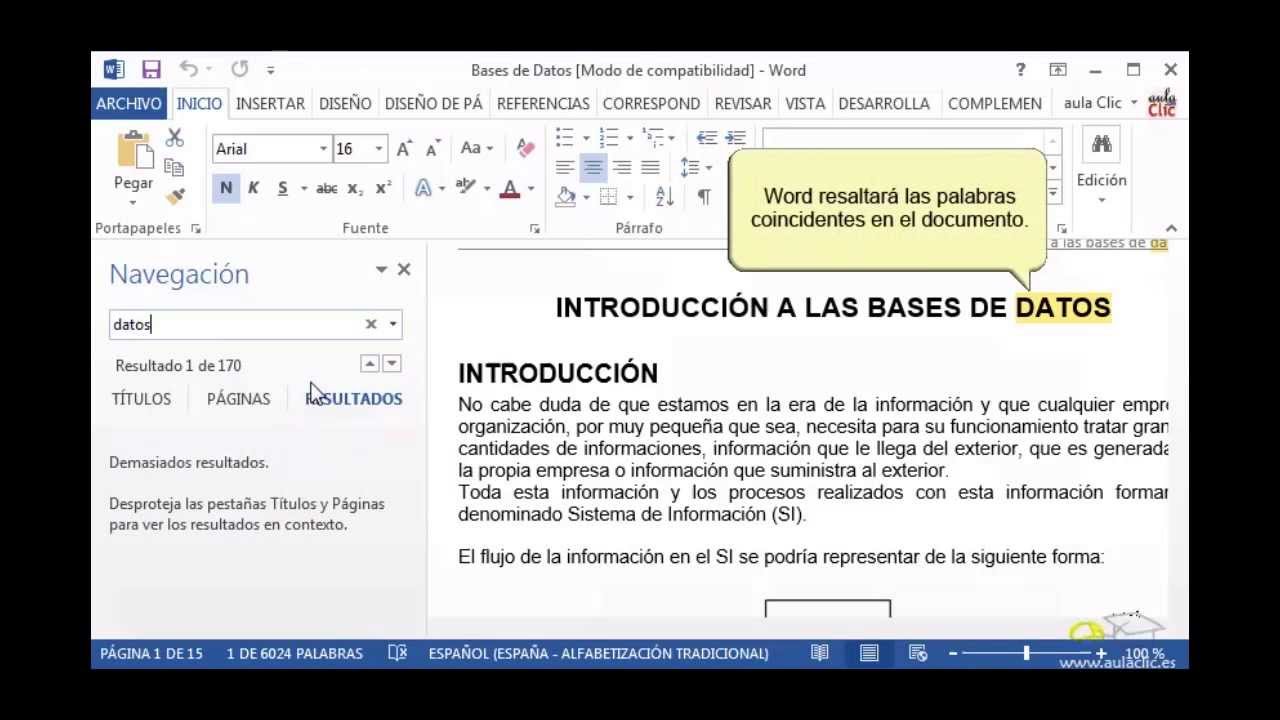Image resolution: width=1280 pixels, height=720 pixels.
Task: Switch to Print Layout view
Action: point(869,653)
